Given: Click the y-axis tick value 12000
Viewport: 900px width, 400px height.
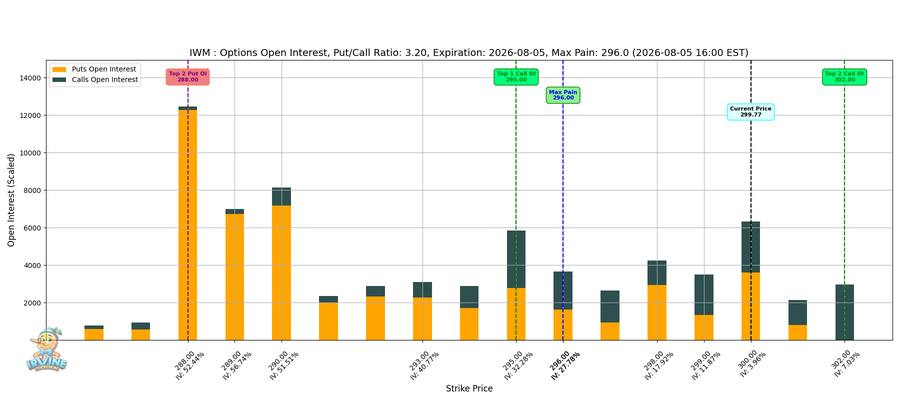Looking at the screenshot, I should coord(32,115).
